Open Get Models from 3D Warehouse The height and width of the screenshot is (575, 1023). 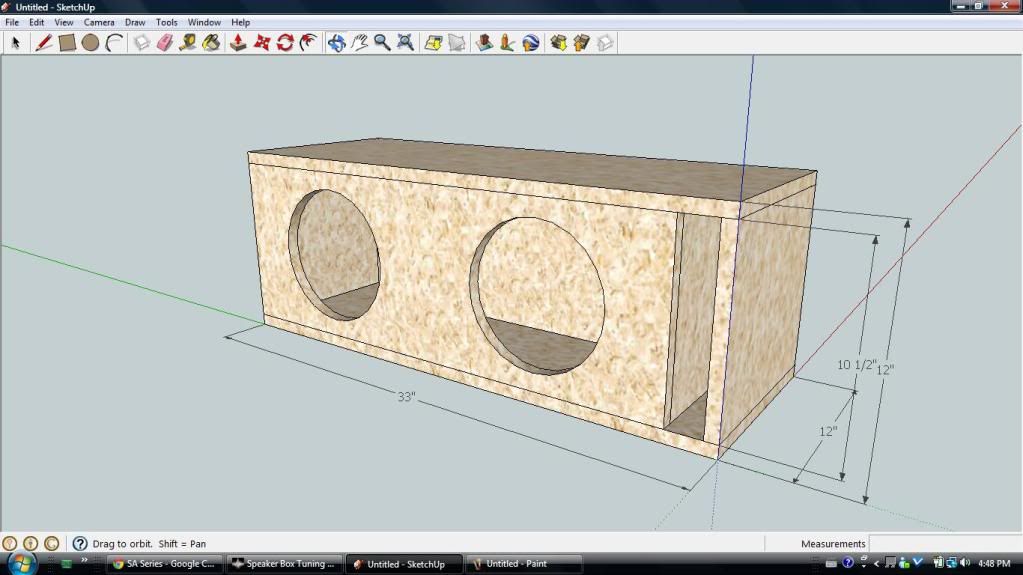(x=558, y=43)
